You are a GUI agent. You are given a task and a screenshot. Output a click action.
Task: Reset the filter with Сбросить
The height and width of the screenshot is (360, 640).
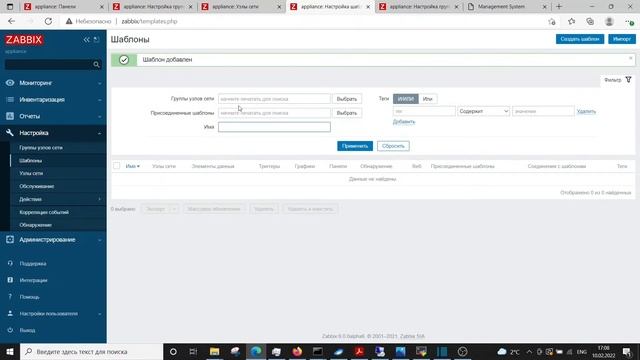[393, 146]
